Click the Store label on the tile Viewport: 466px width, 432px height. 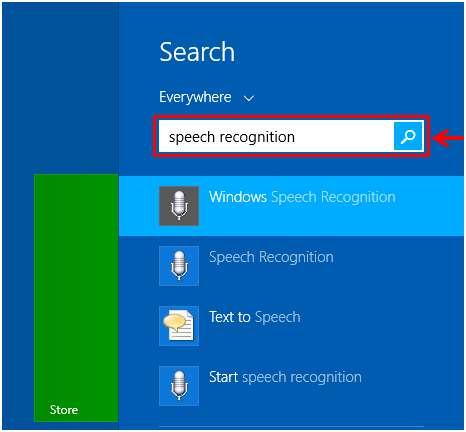coord(64,410)
